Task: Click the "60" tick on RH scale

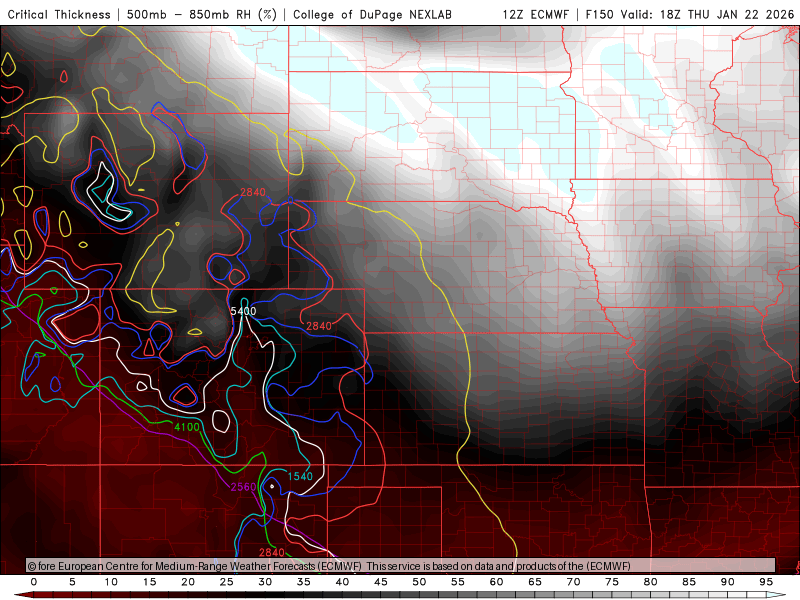Action: 496,582
